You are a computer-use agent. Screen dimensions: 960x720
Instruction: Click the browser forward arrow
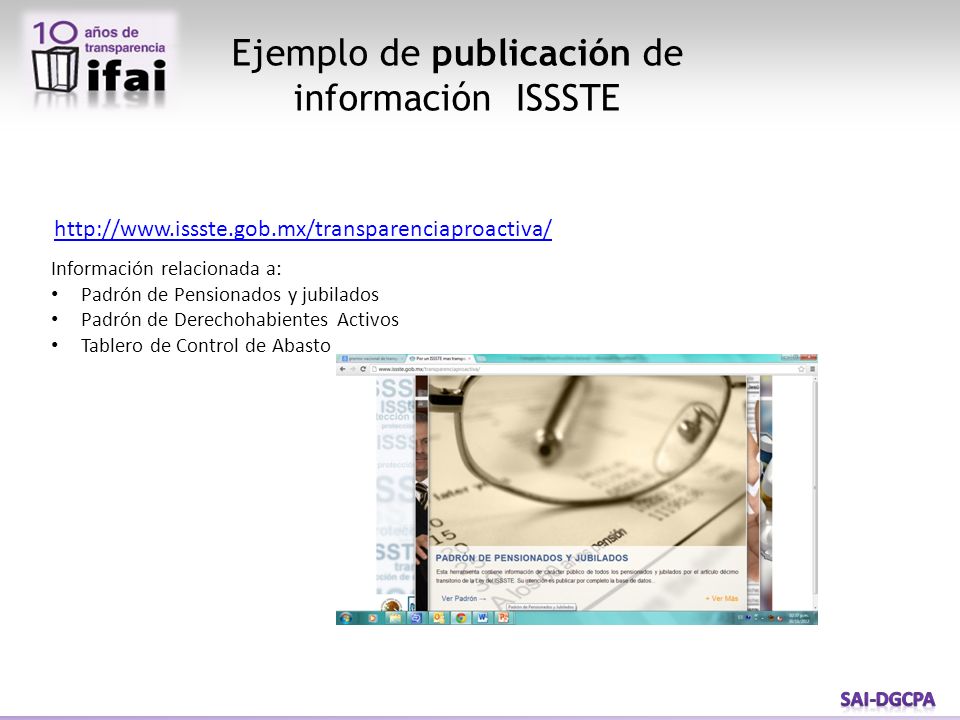pyautogui.click(x=353, y=369)
